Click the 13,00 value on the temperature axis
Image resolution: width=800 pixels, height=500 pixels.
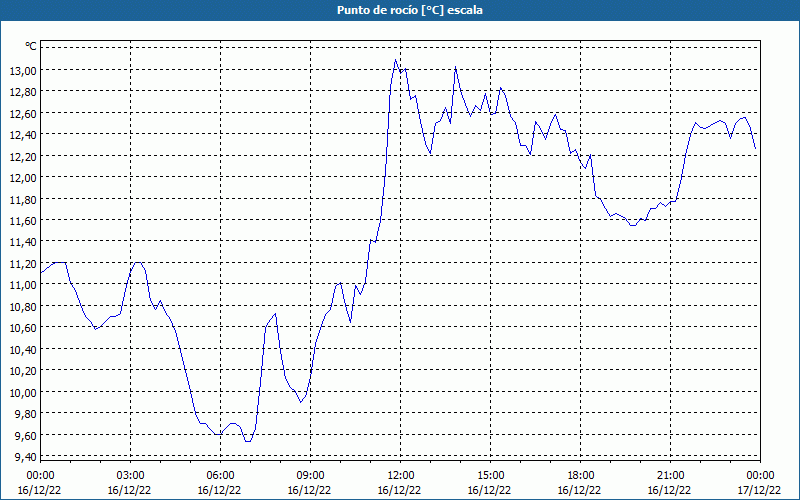(23, 70)
